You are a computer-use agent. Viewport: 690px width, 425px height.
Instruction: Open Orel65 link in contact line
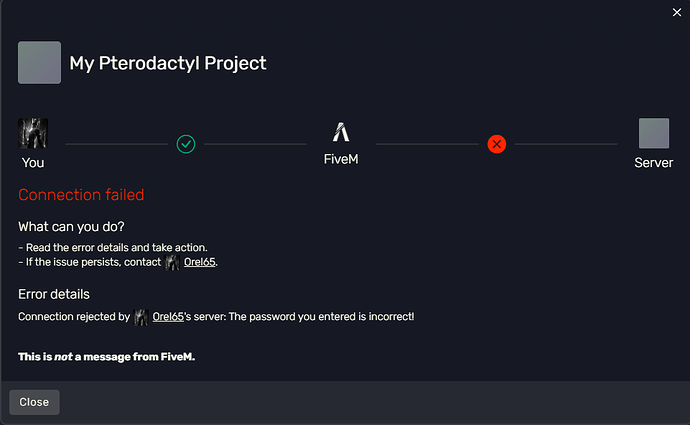tap(200, 262)
